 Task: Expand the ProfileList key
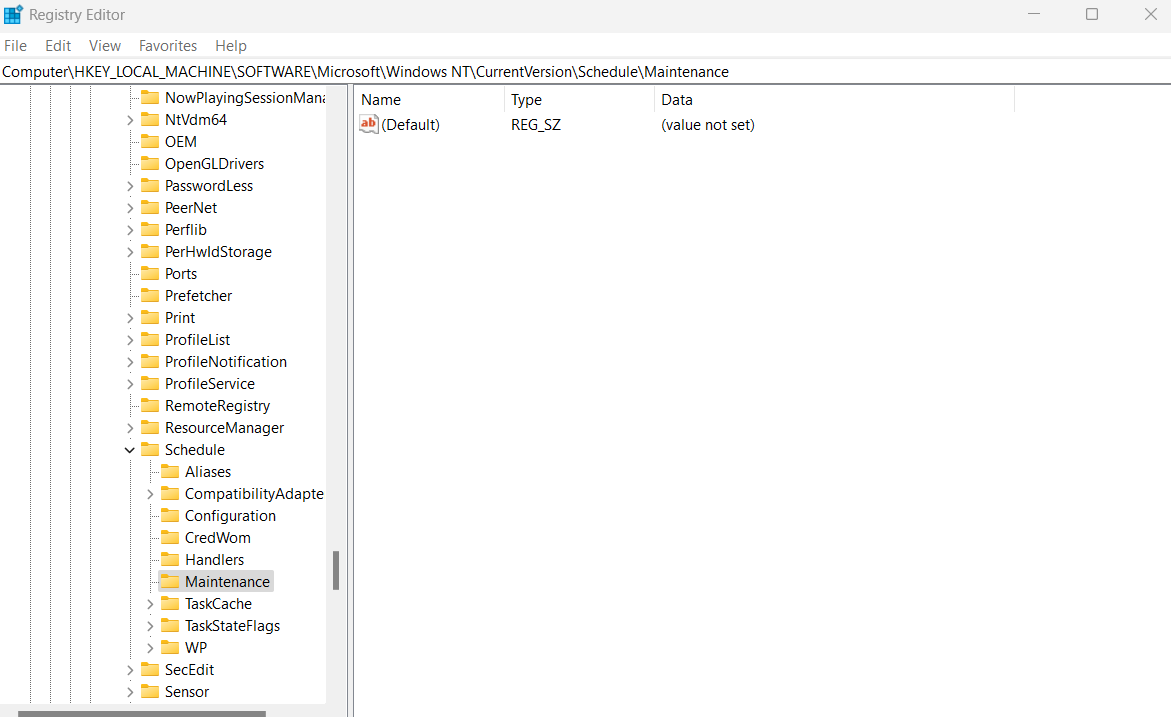click(x=130, y=341)
